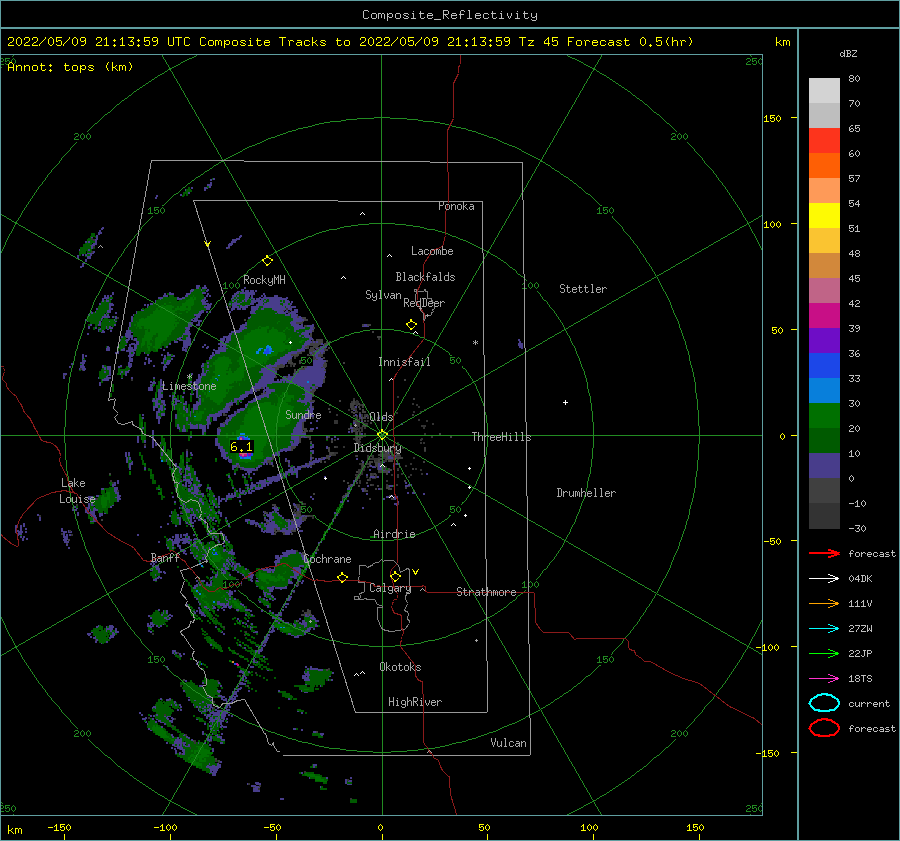Click yellow diamond marker below RedDeer

click(412, 325)
